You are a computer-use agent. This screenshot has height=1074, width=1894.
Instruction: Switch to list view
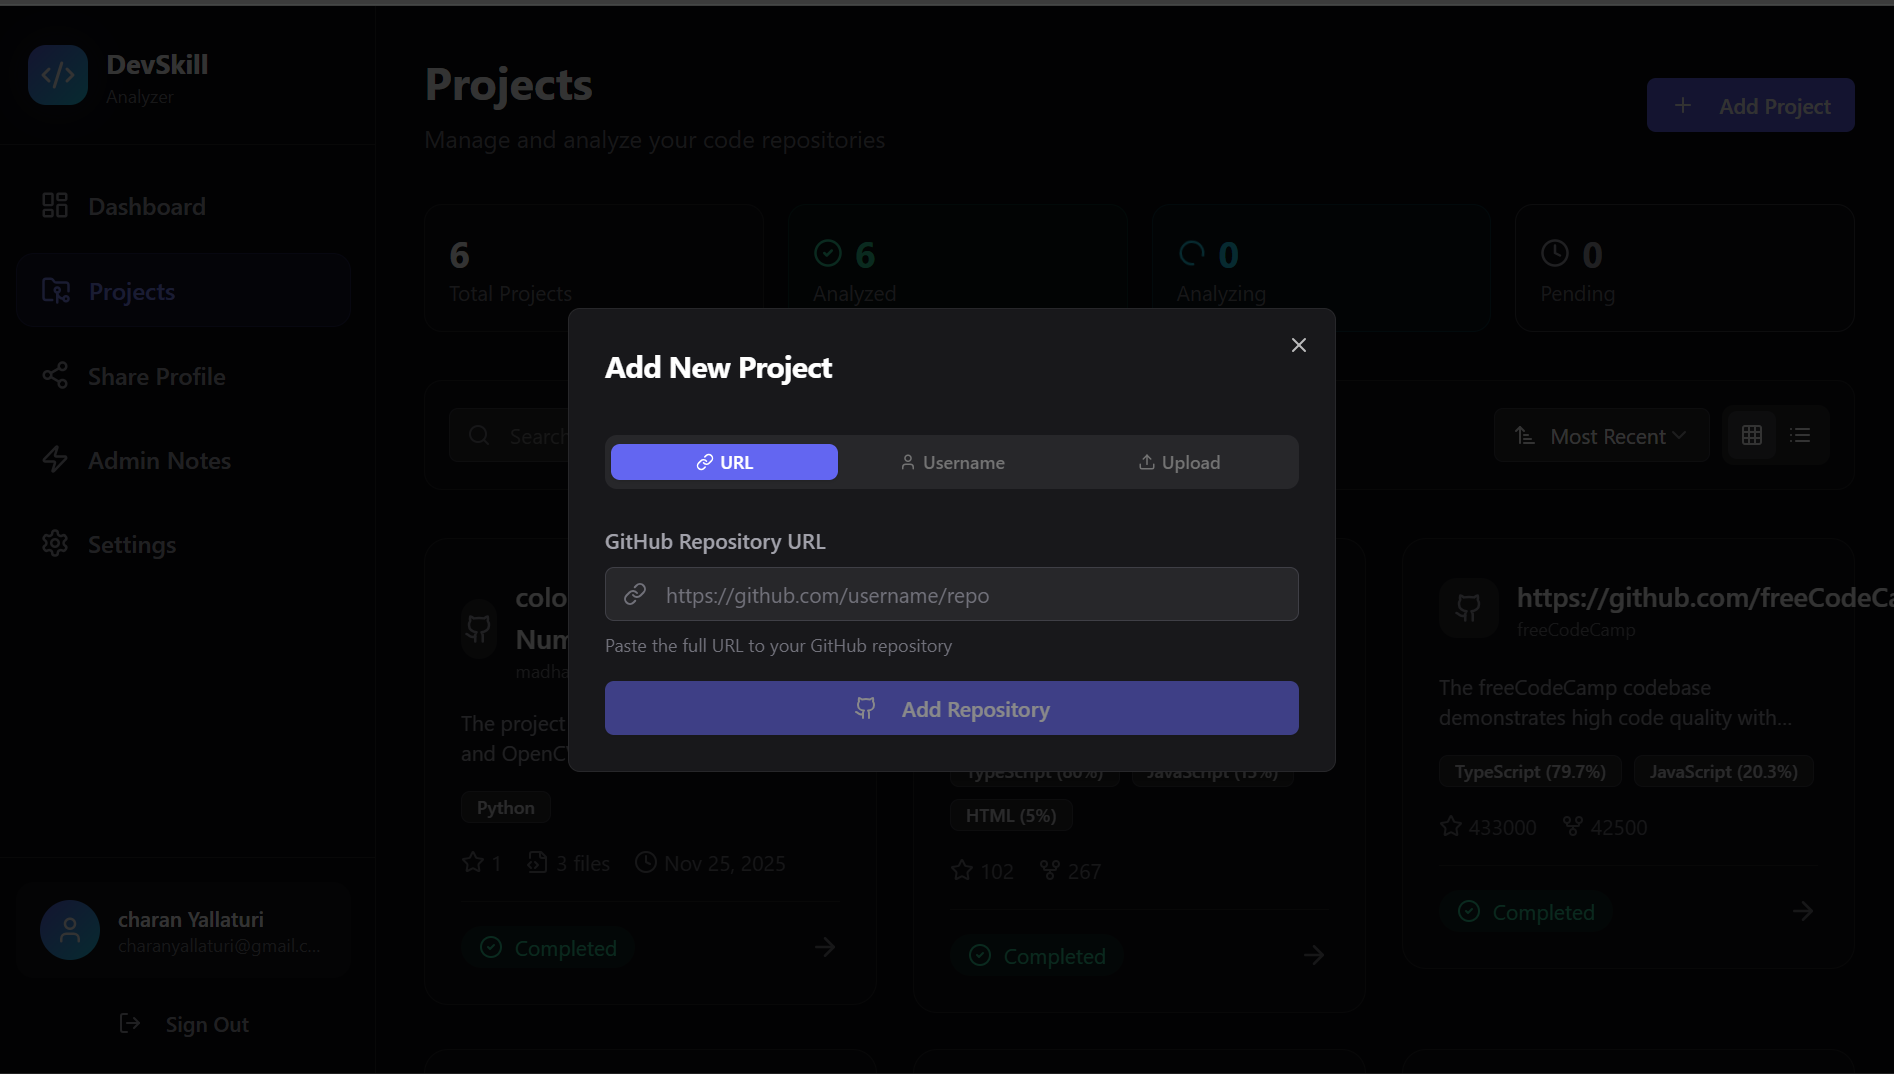1800,435
